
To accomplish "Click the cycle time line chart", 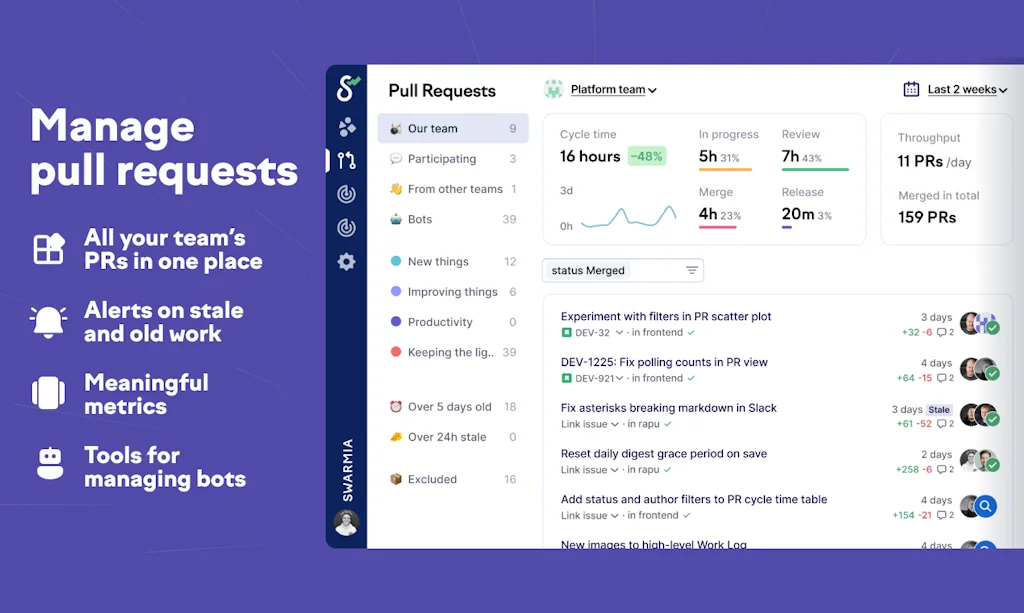I will 628,216.
